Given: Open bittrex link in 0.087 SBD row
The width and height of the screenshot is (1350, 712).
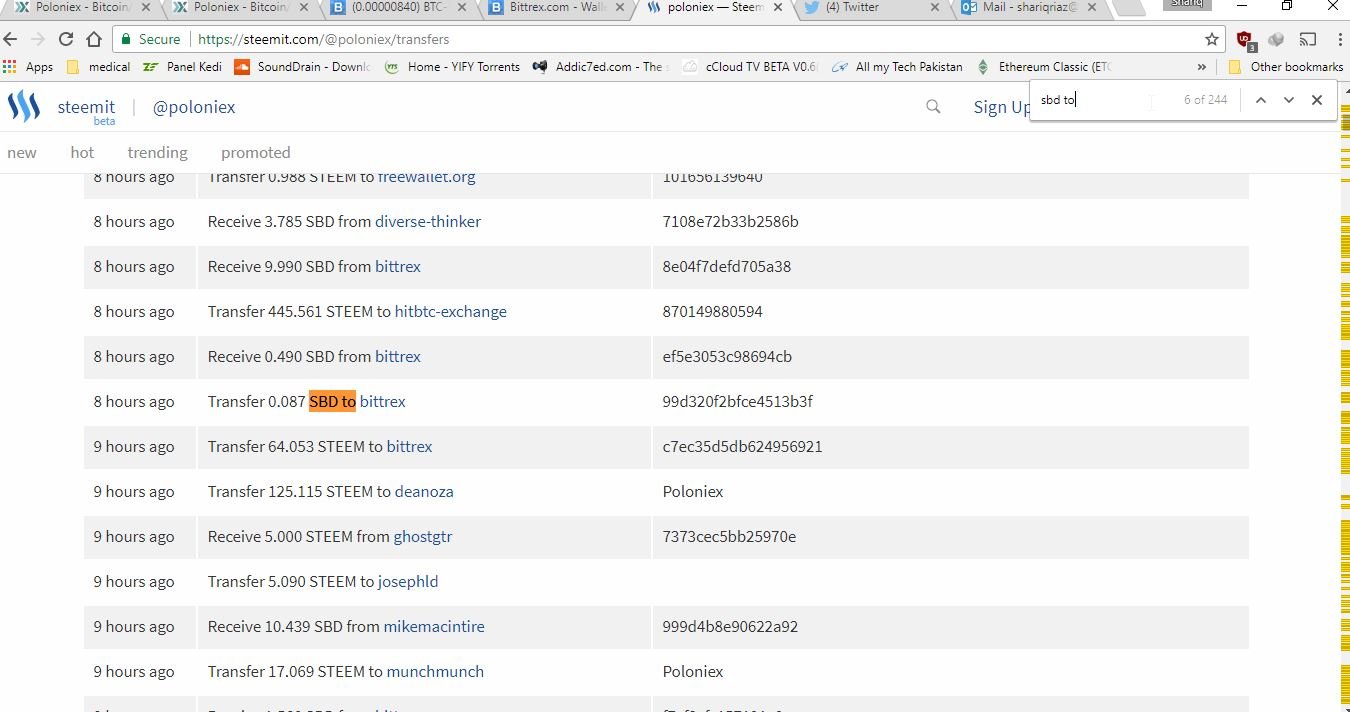Looking at the screenshot, I should [383, 402].
